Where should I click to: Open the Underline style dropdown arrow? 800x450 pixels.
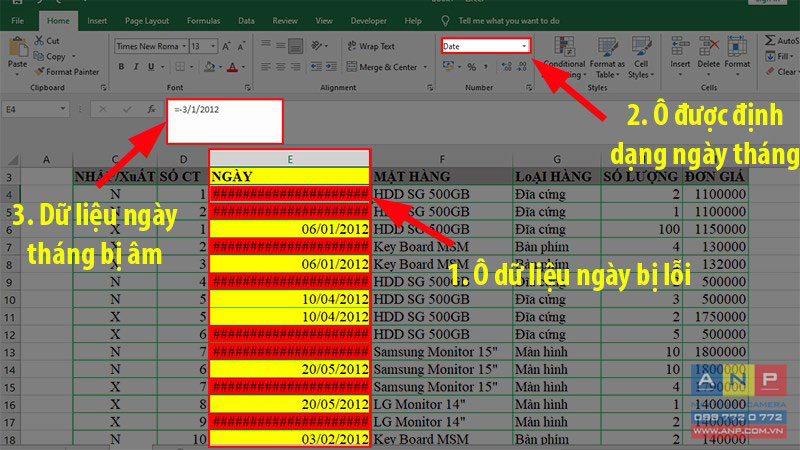click(x=163, y=67)
